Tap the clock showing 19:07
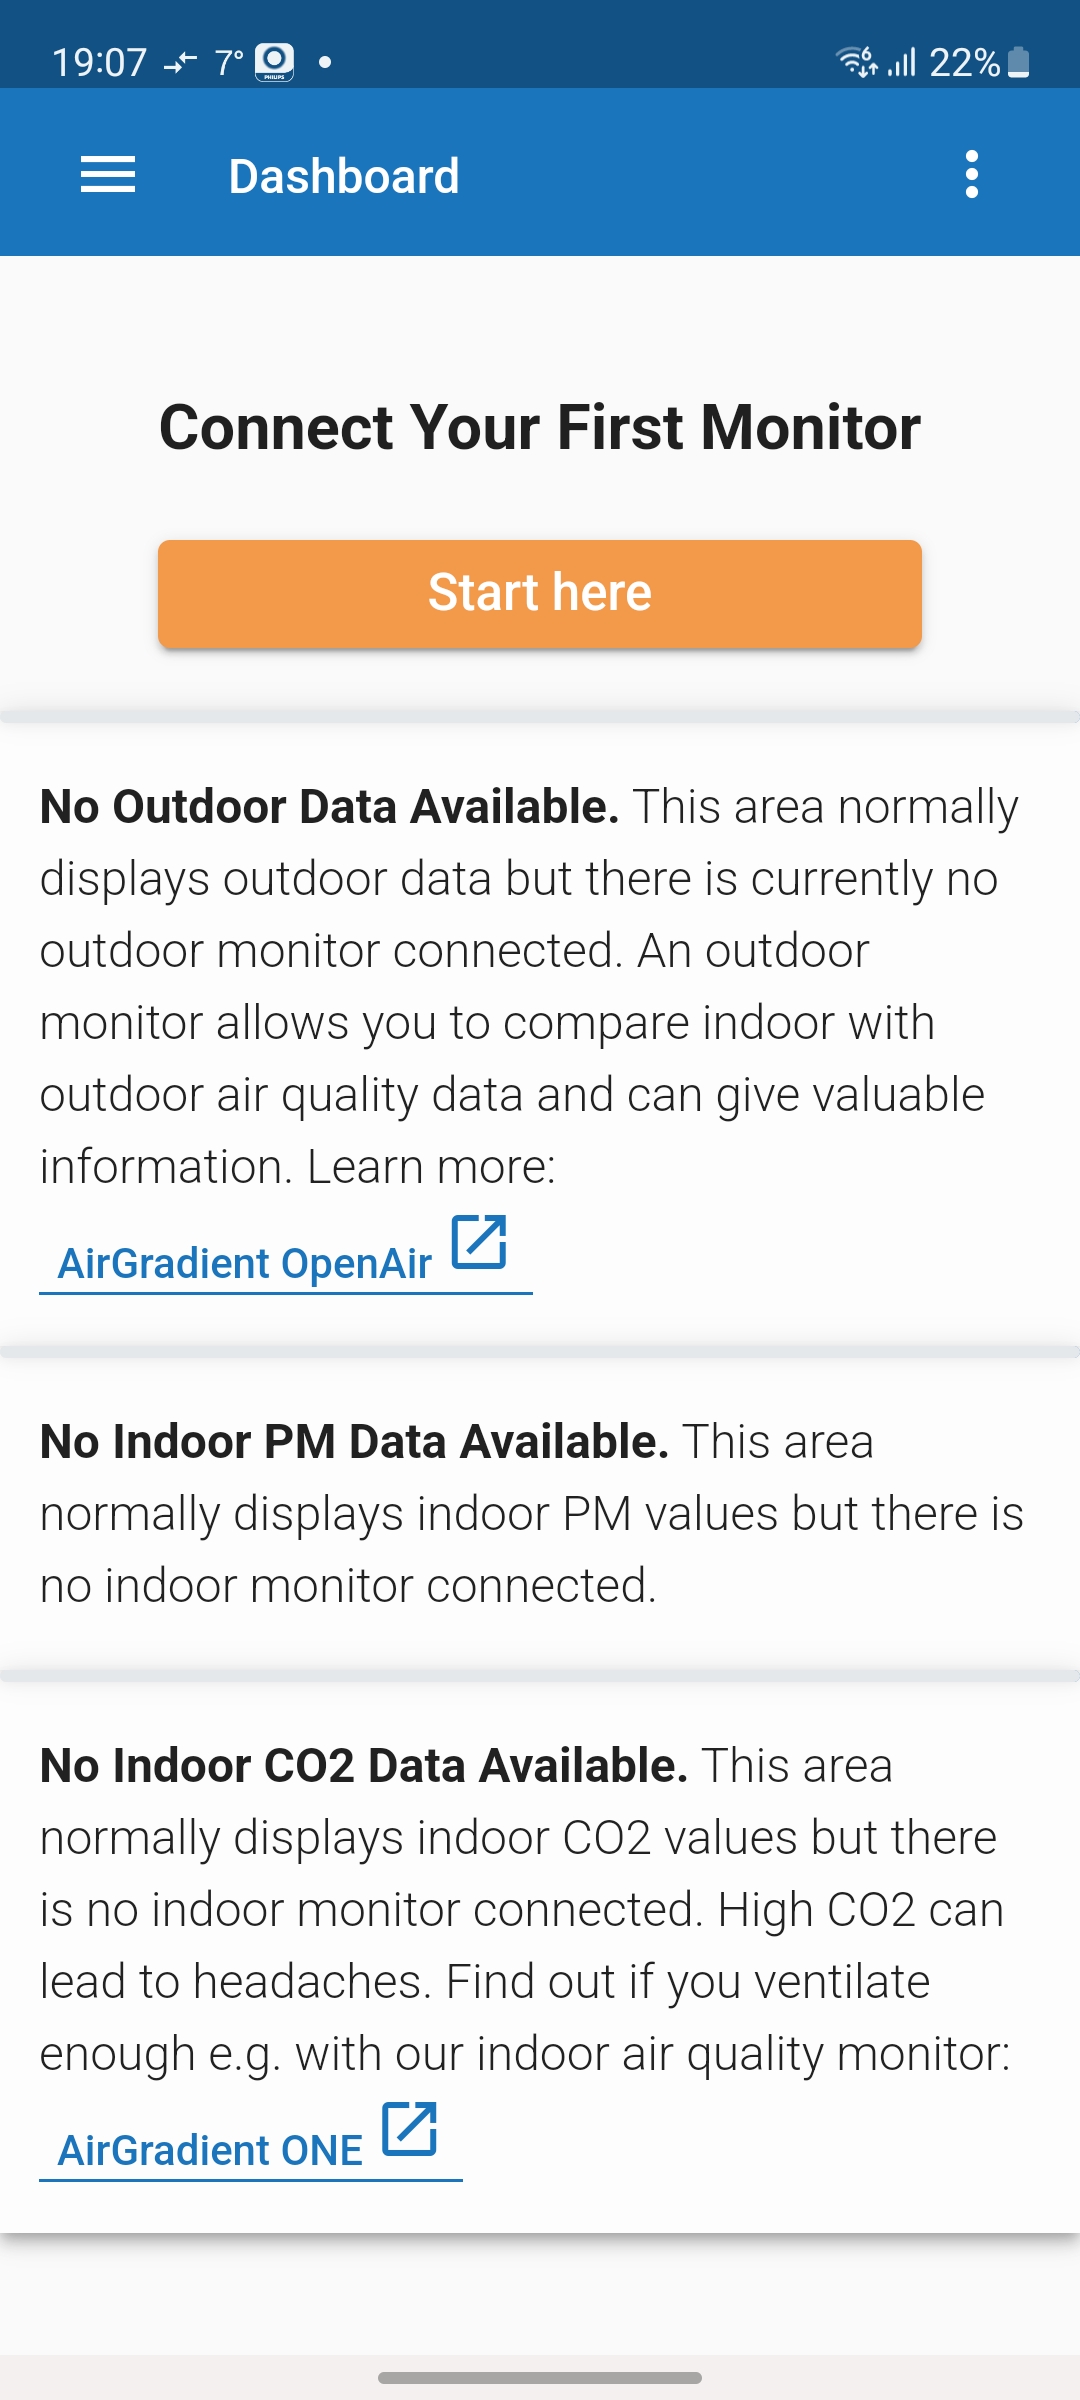This screenshot has width=1080, height=2400. (99, 63)
